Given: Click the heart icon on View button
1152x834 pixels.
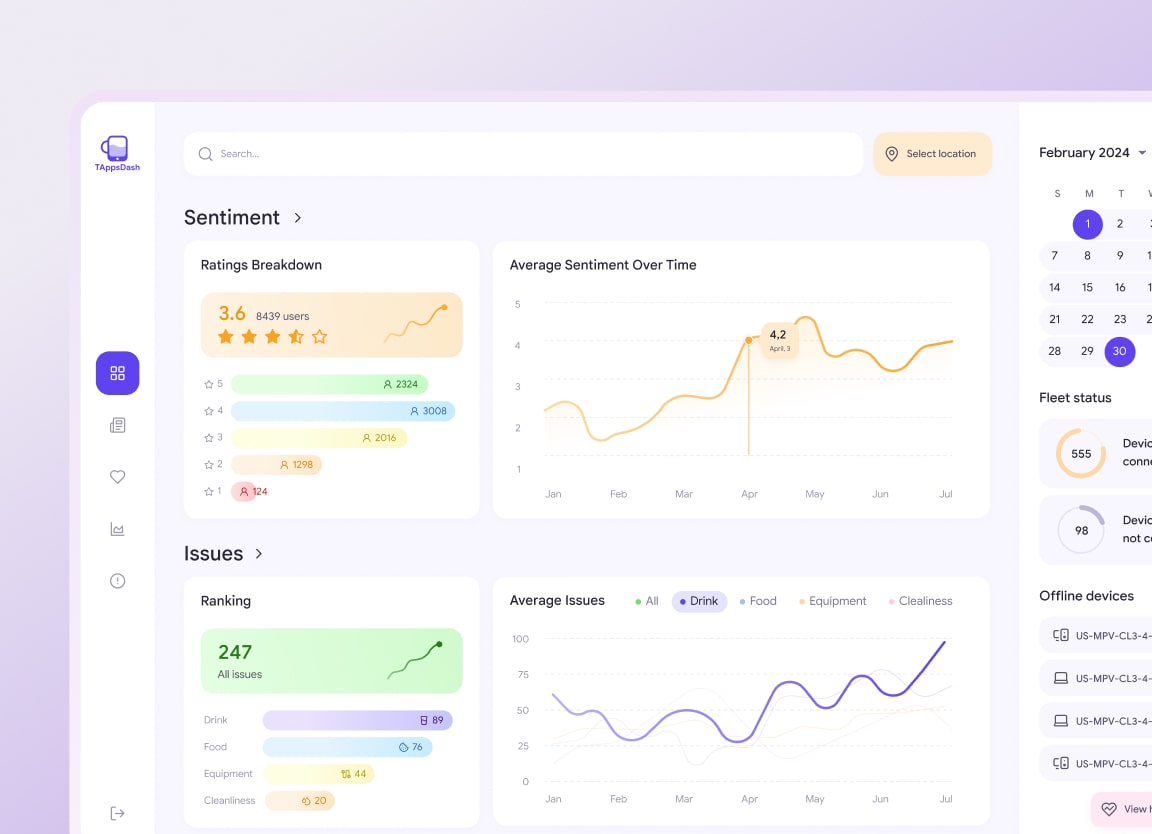Looking at the screenshot, I should click(1109, 809).
